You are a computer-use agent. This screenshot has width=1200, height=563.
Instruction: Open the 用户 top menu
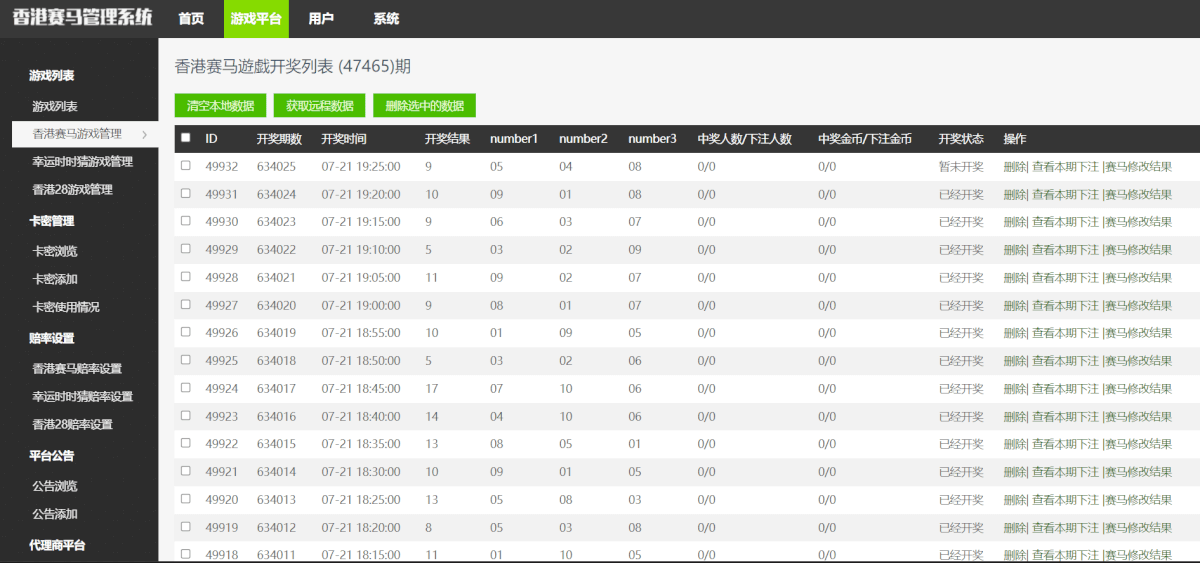321,19
